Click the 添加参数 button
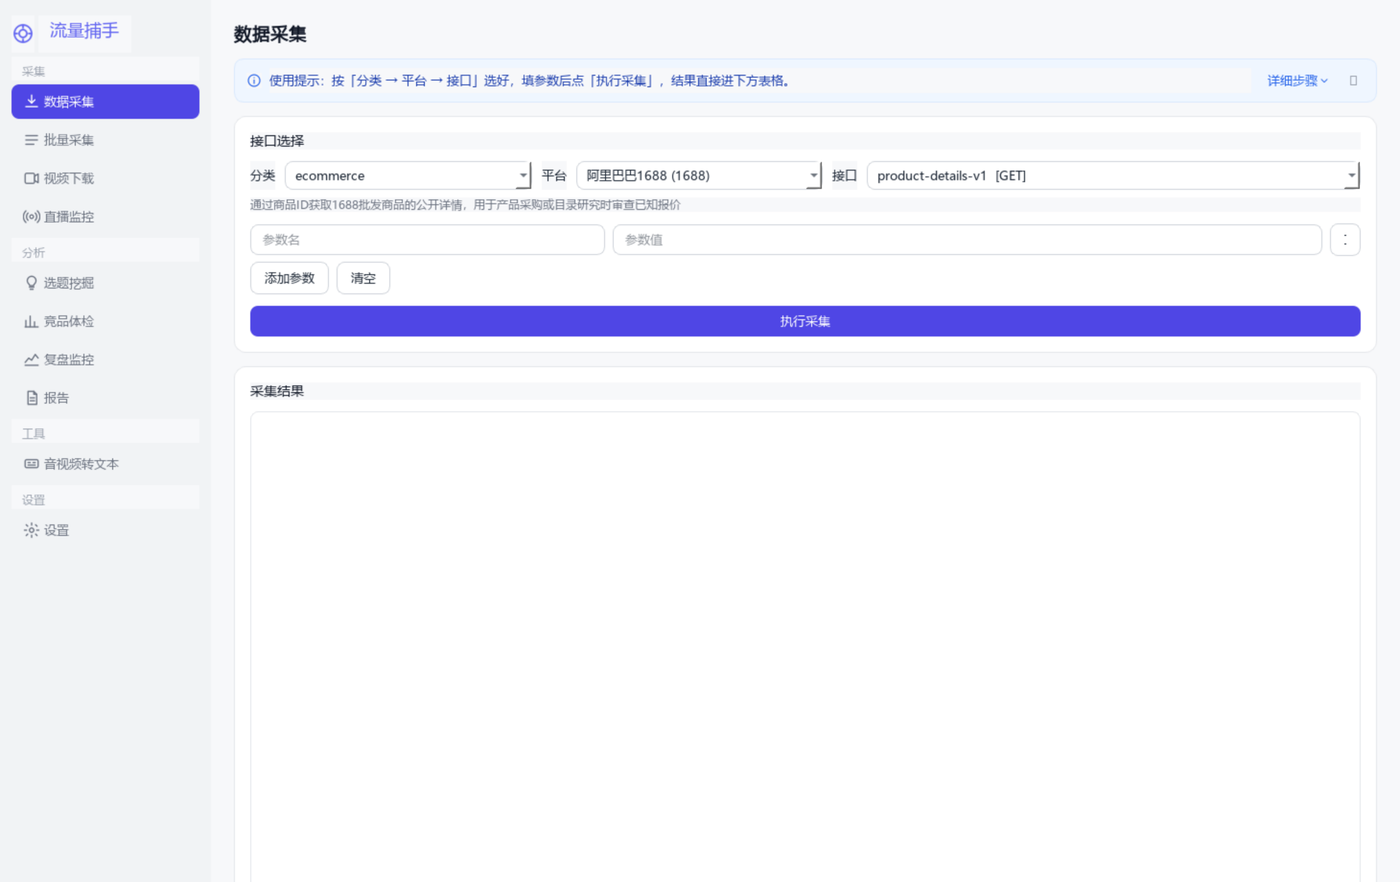The height and width of the screenshot is (882, 1400). pyautogui.click(x=289, y=278)
